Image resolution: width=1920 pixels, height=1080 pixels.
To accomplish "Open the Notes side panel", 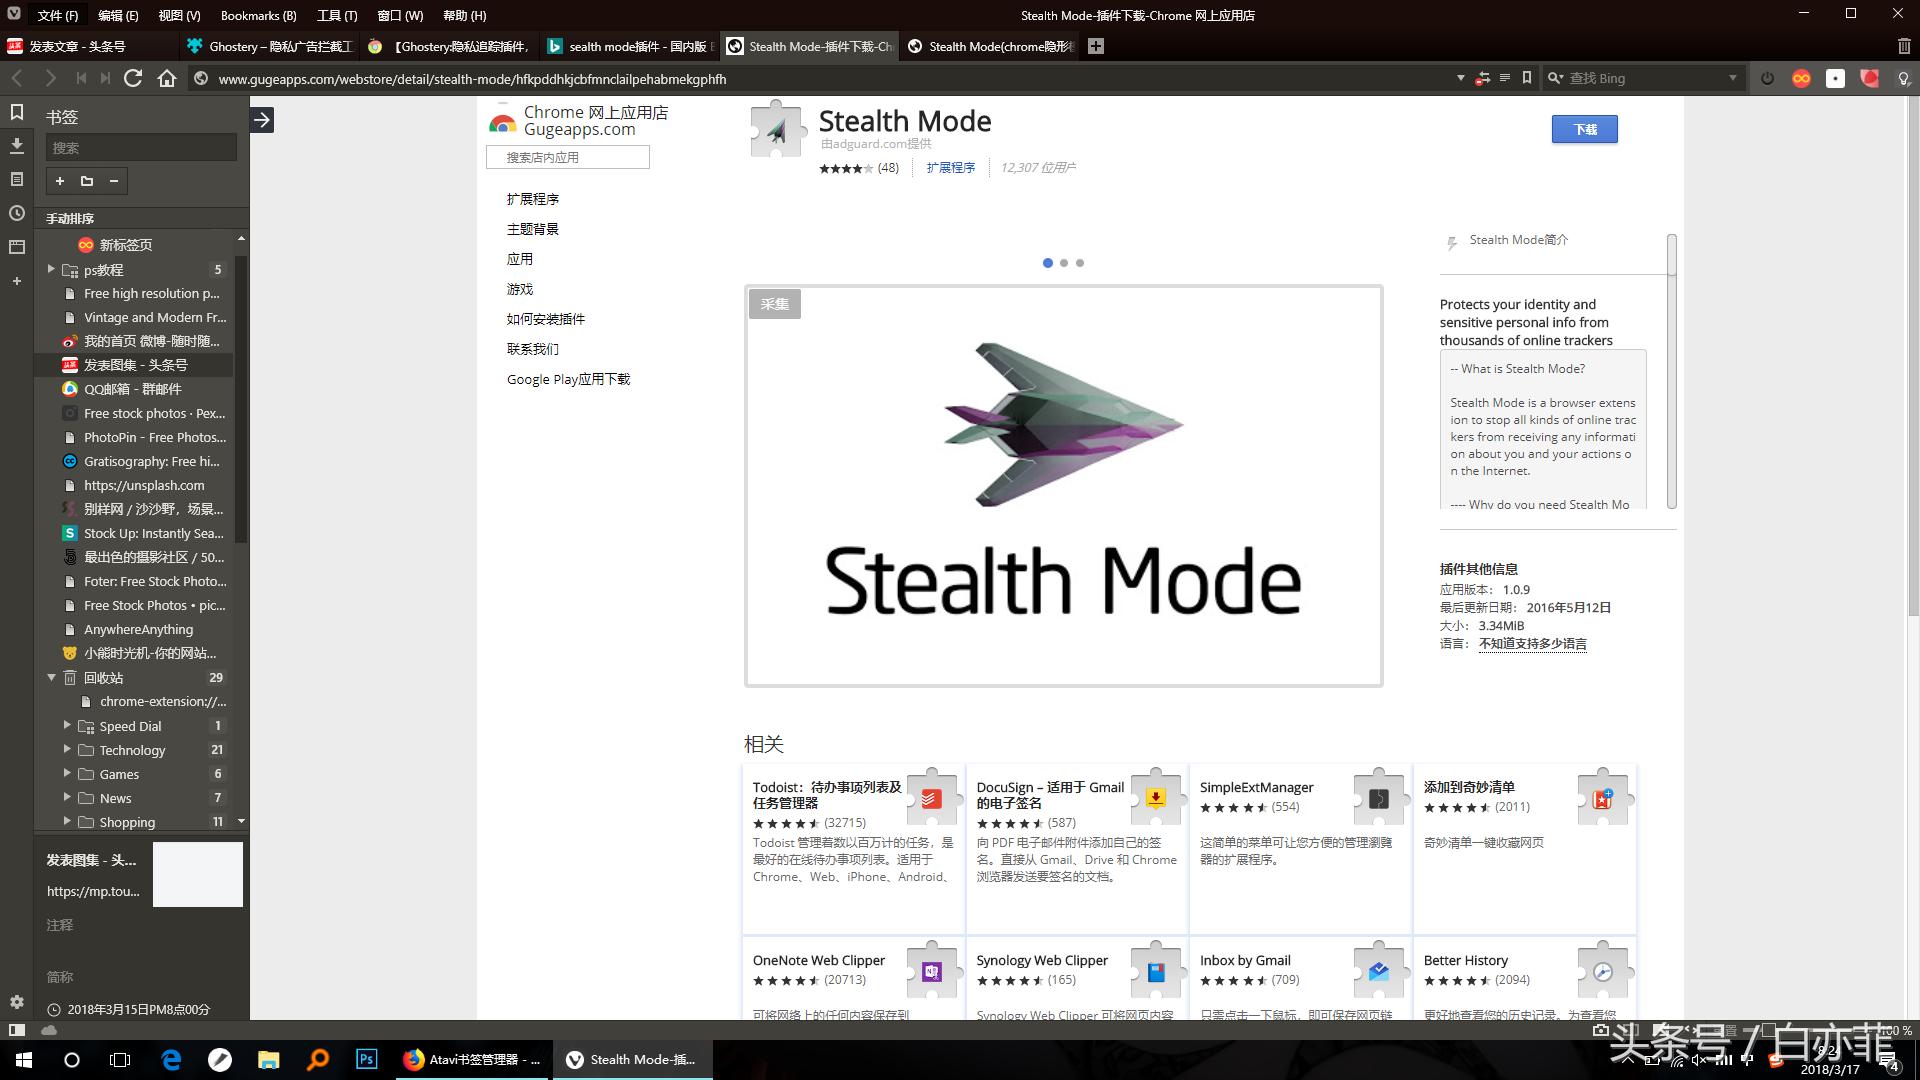I will [16, 179].
